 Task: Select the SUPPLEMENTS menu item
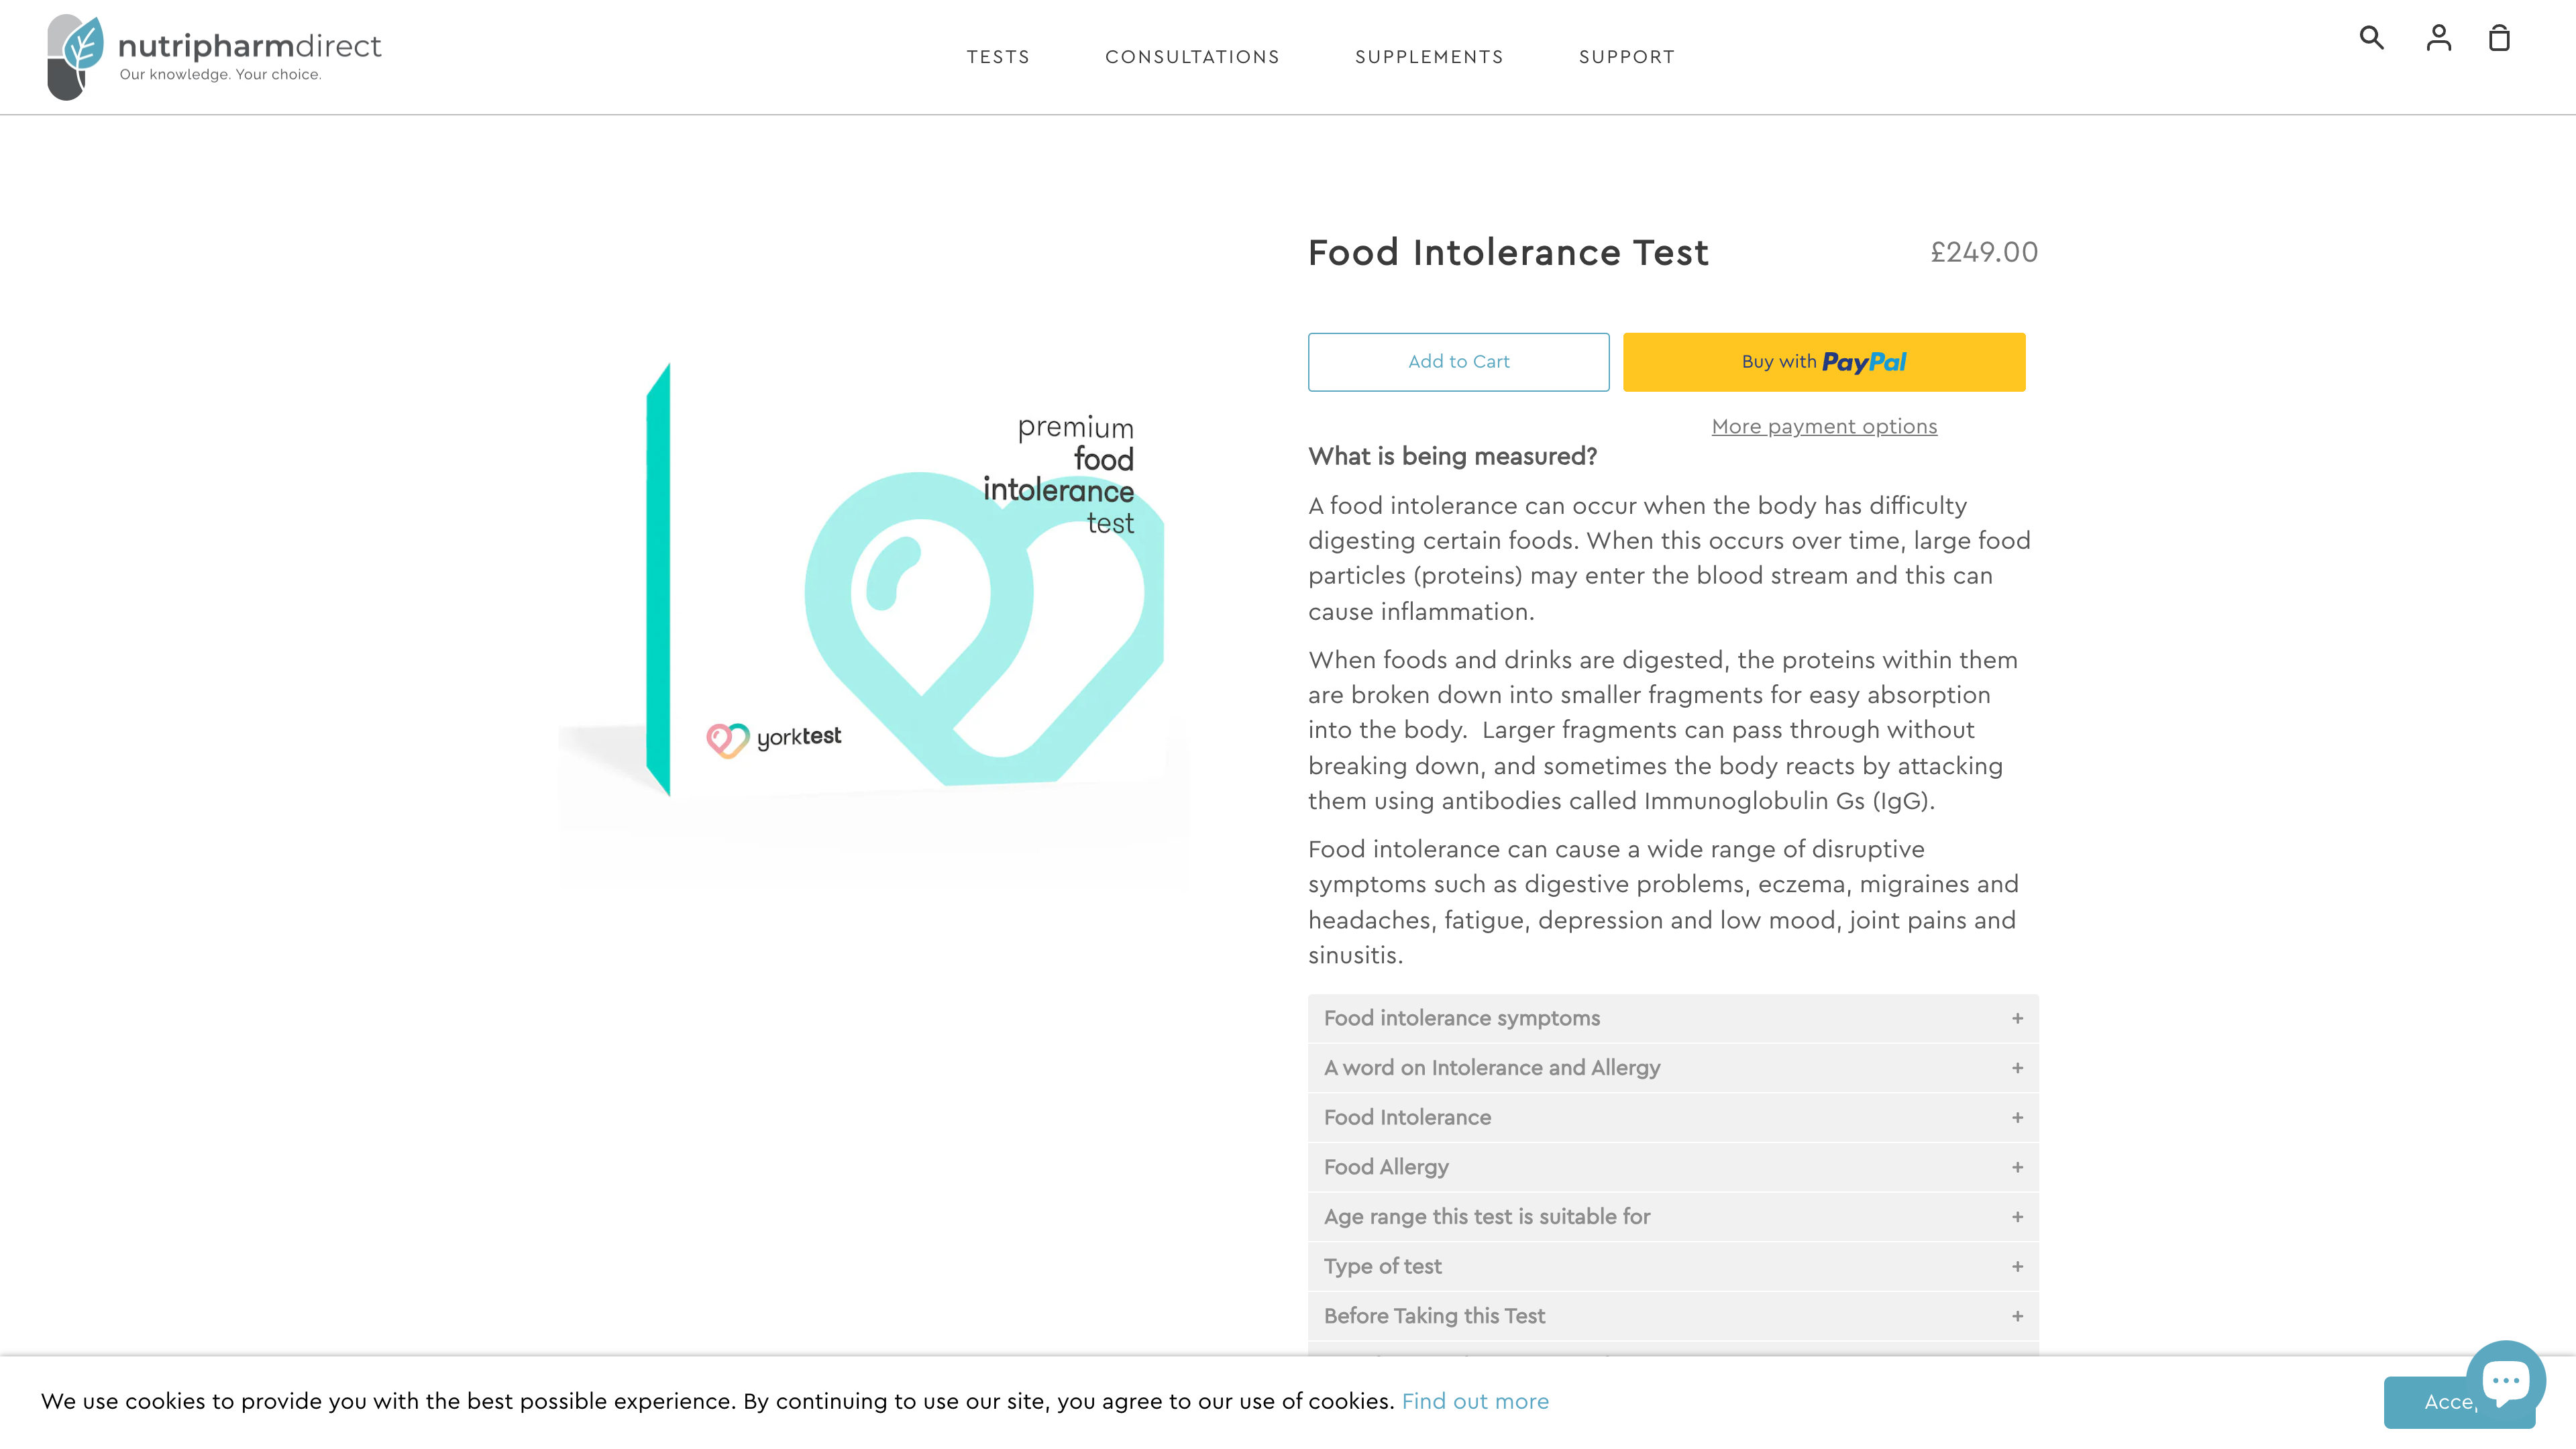1429,57
